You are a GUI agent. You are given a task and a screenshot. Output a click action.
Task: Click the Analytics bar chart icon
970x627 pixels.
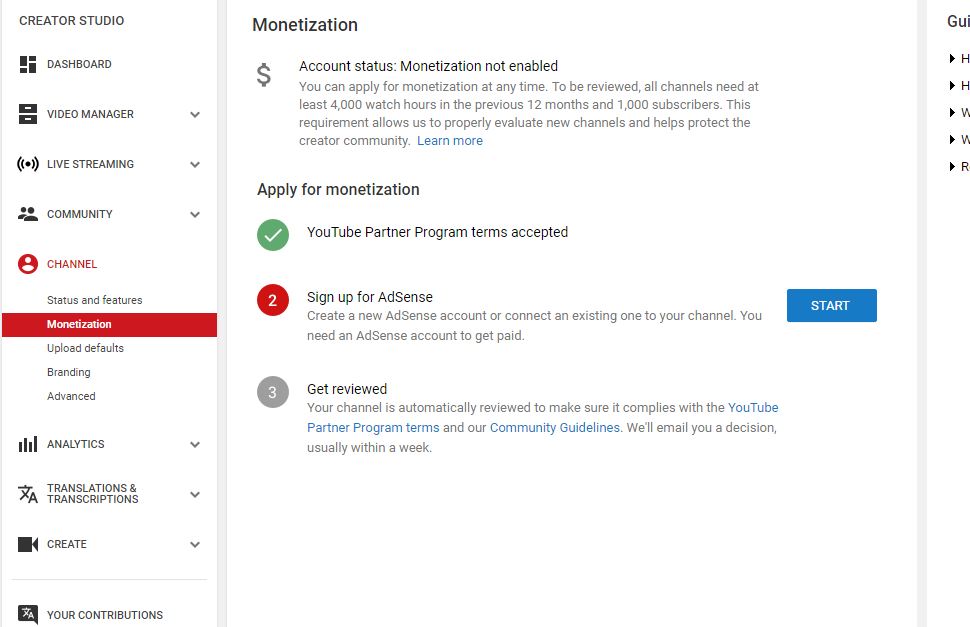28,444
